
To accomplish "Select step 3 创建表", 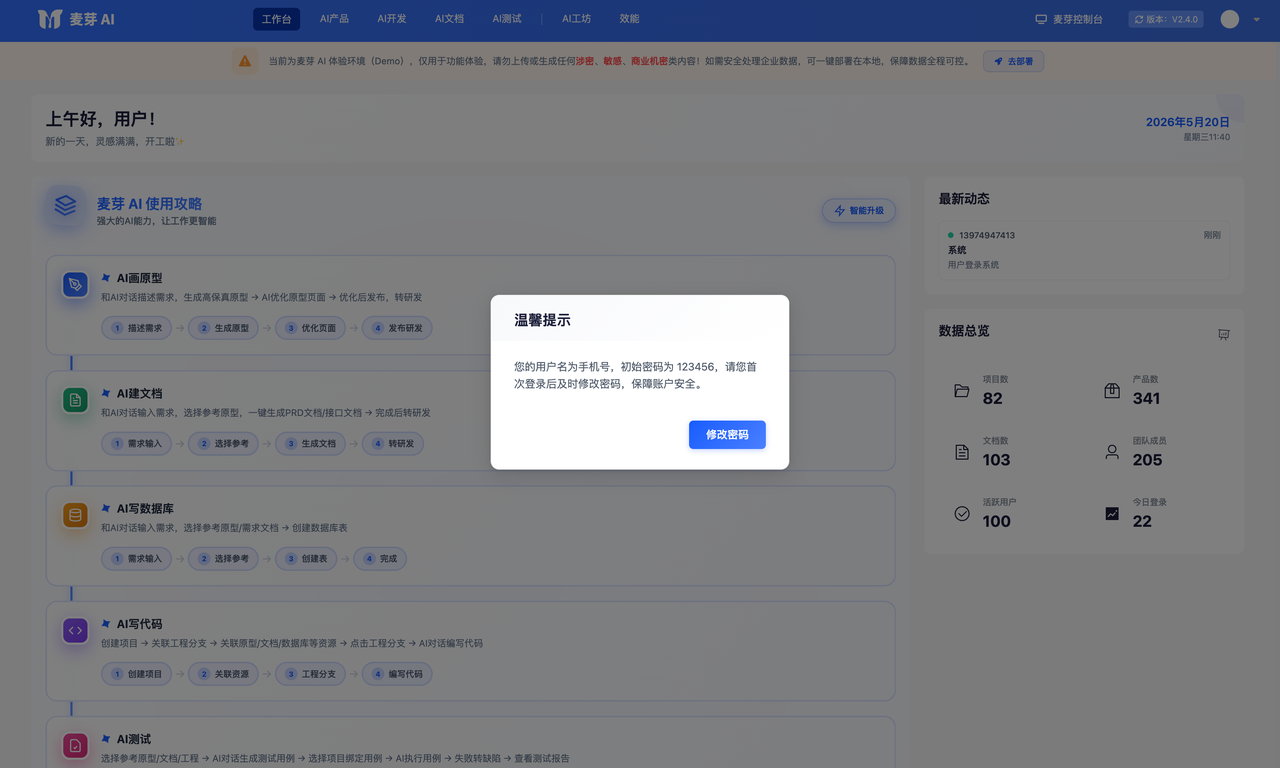I will (x=306, y=558).
